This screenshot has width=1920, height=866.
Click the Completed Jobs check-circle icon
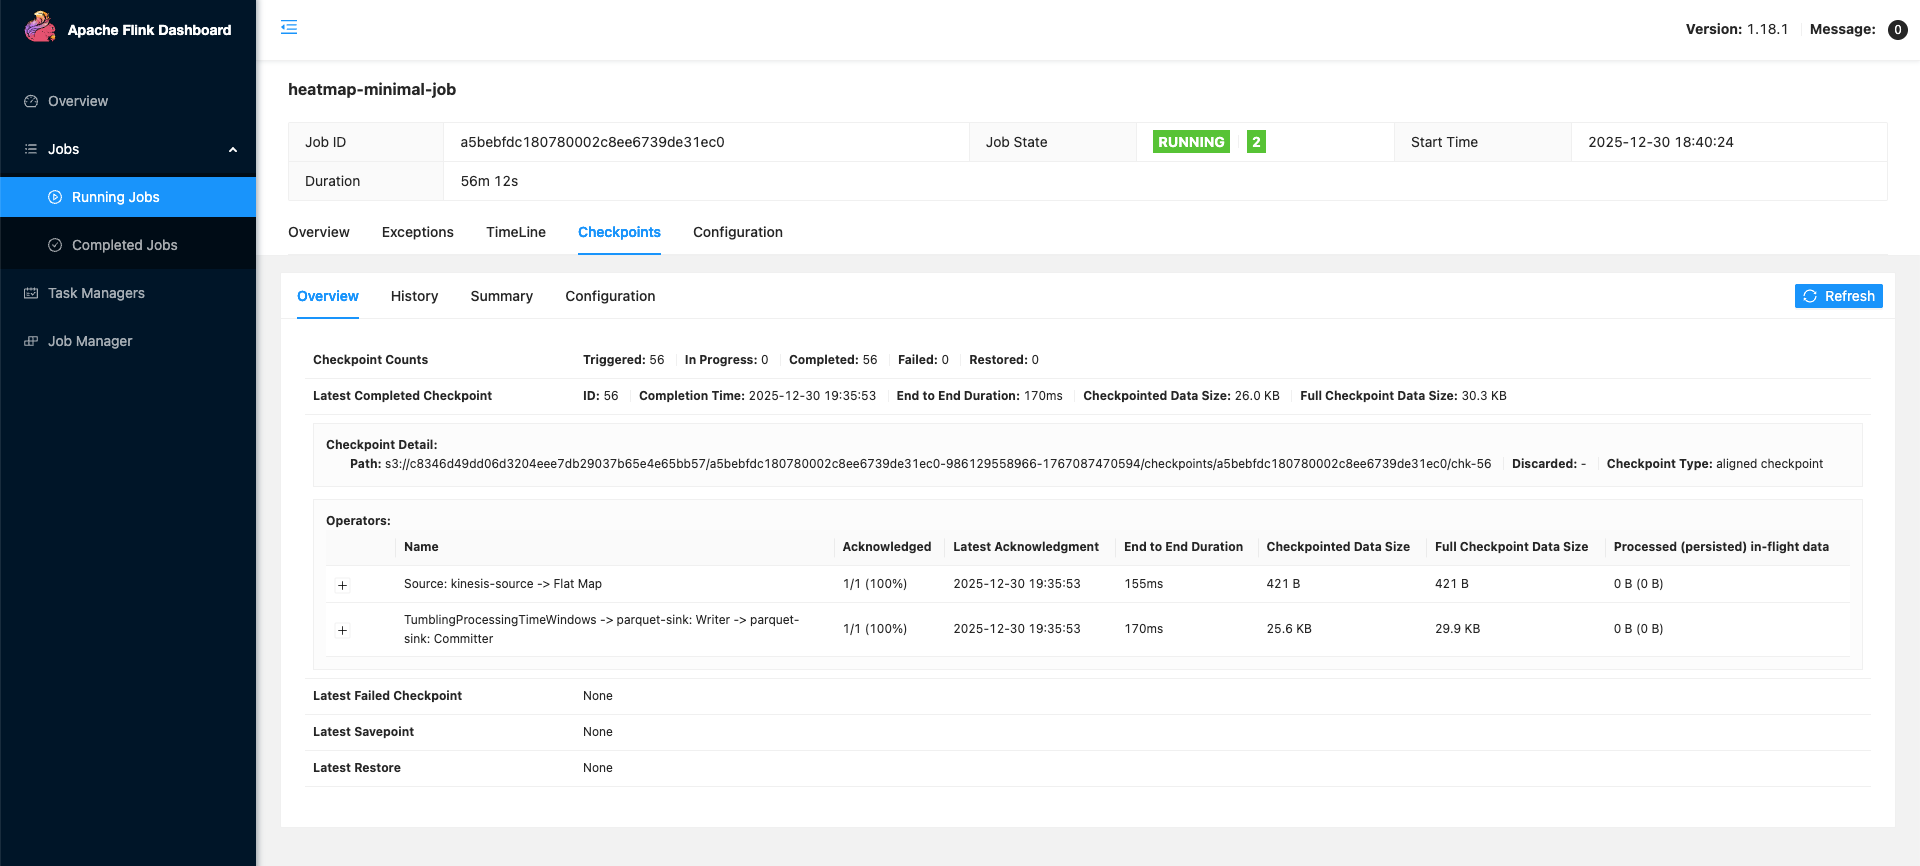pos(55,245)
